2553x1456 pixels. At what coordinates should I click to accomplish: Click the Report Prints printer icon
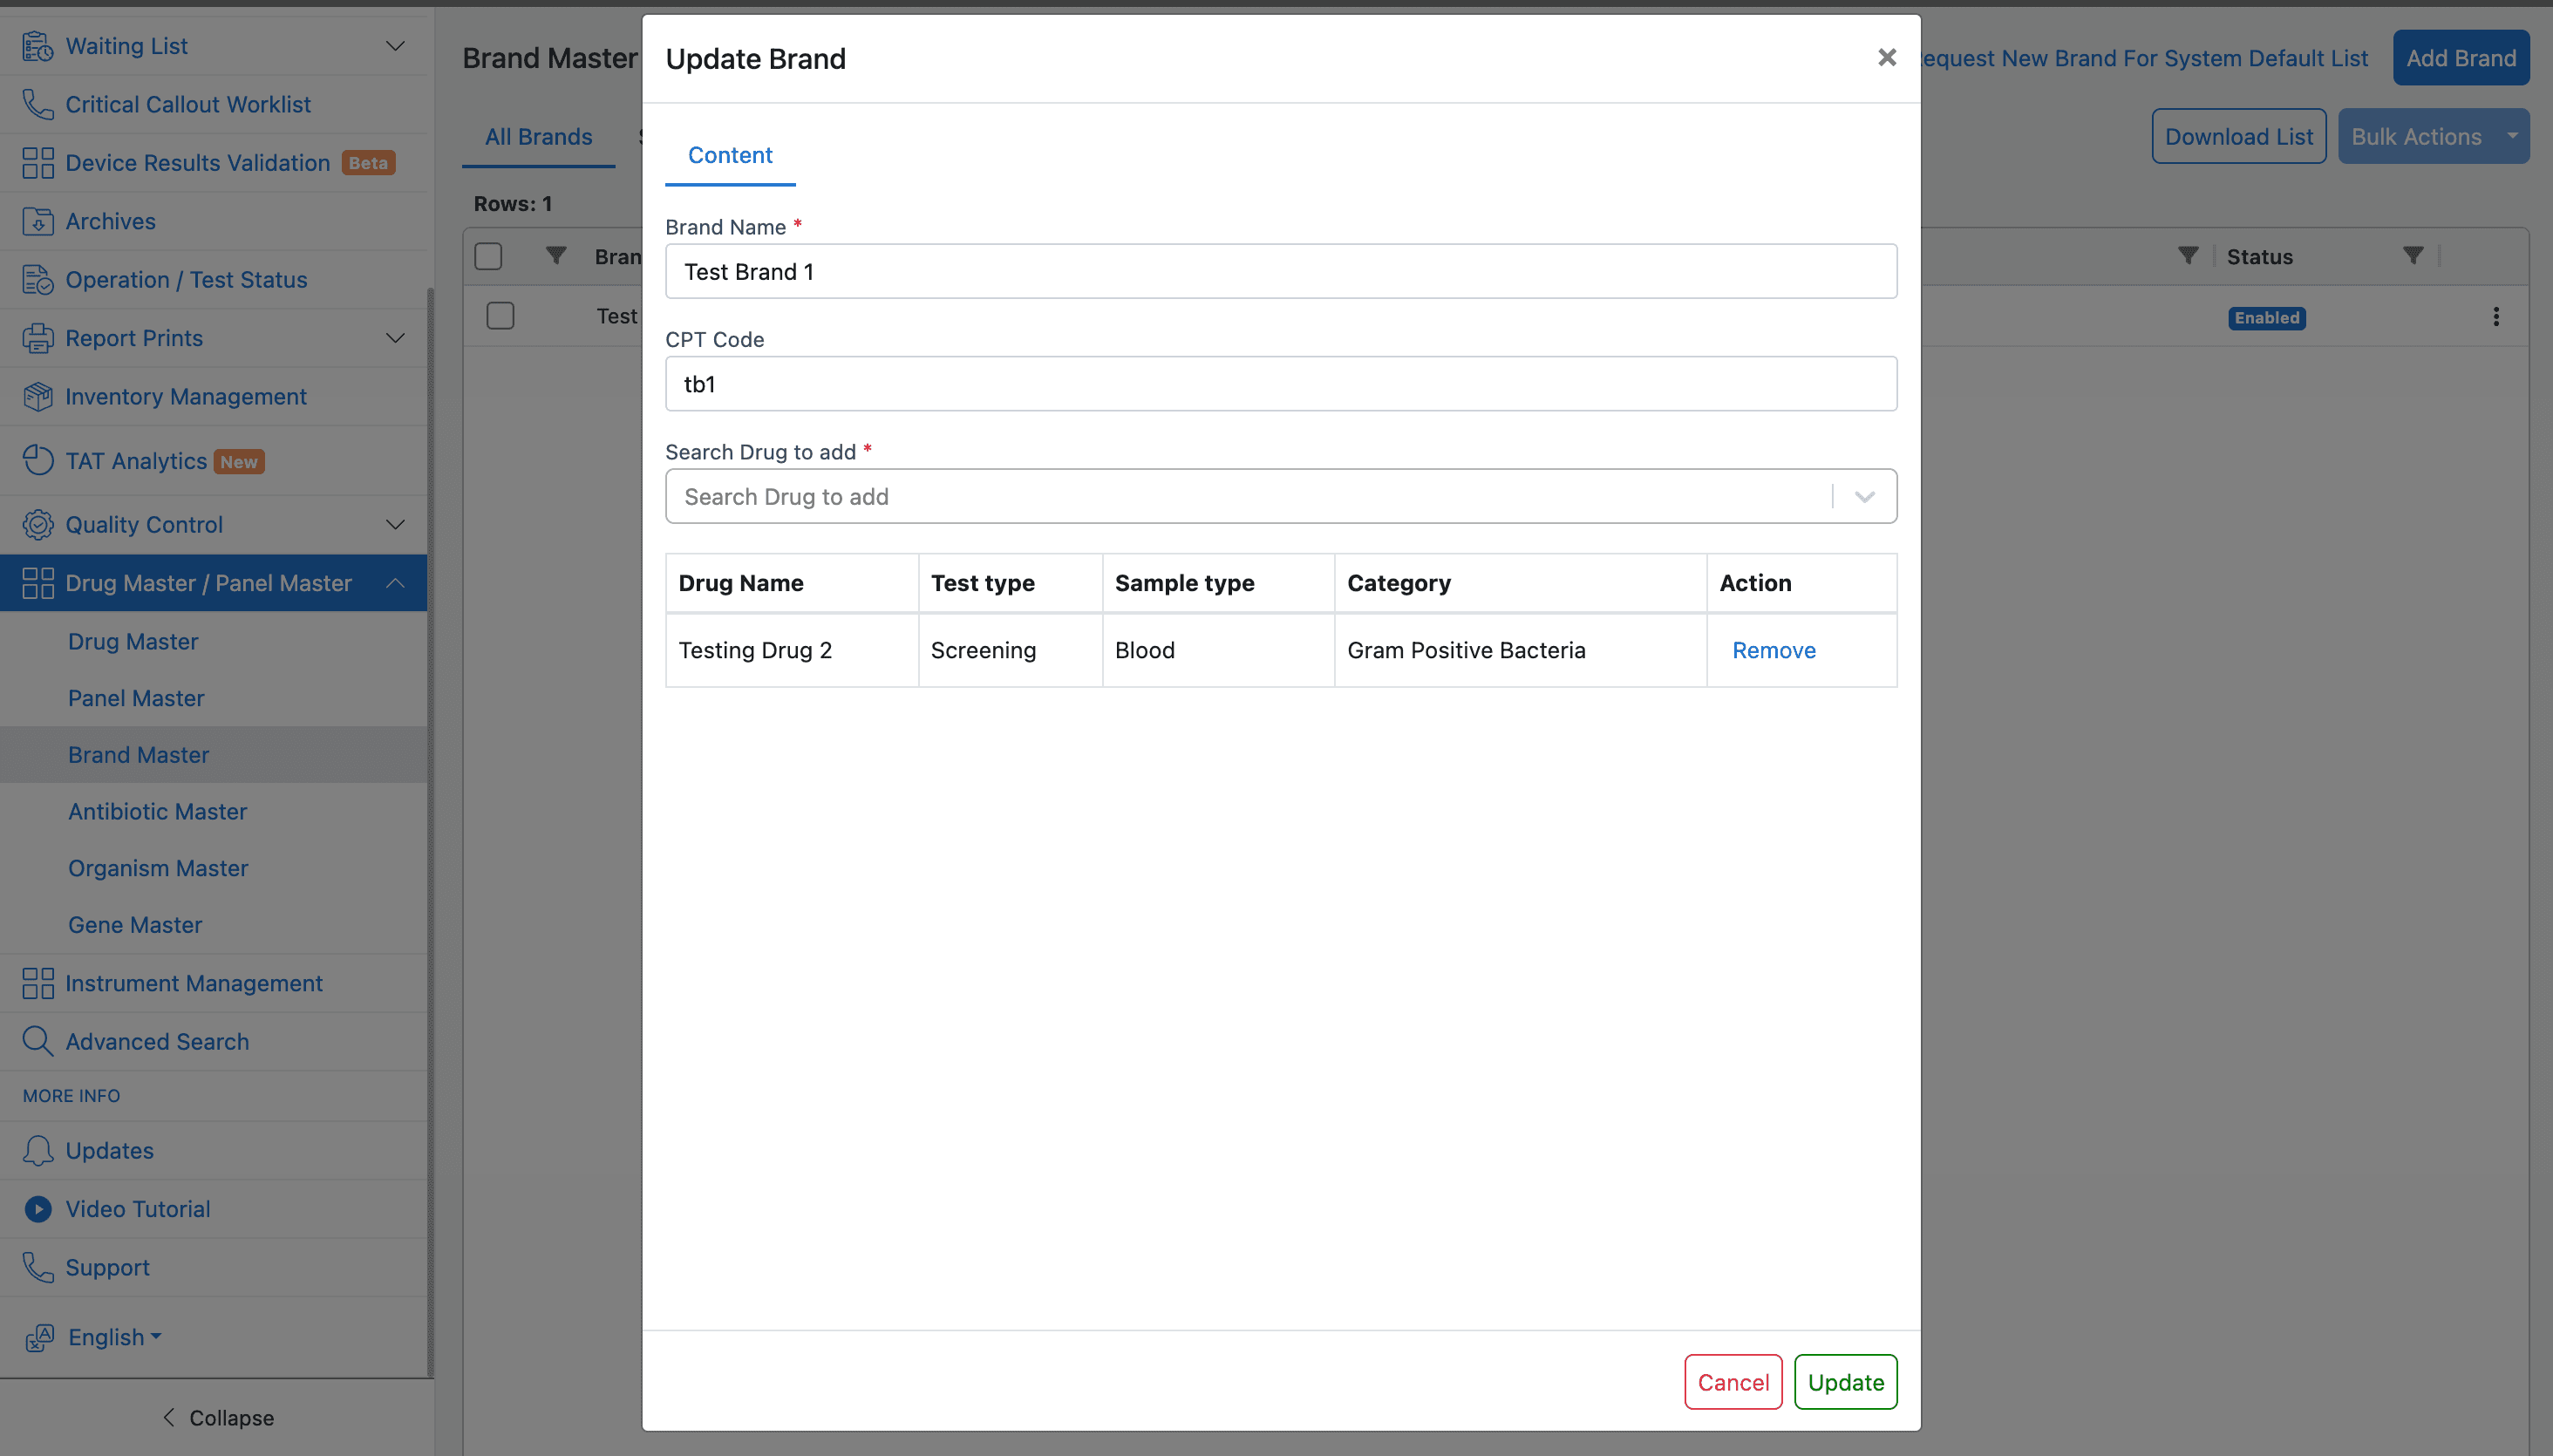click(38, 338)
